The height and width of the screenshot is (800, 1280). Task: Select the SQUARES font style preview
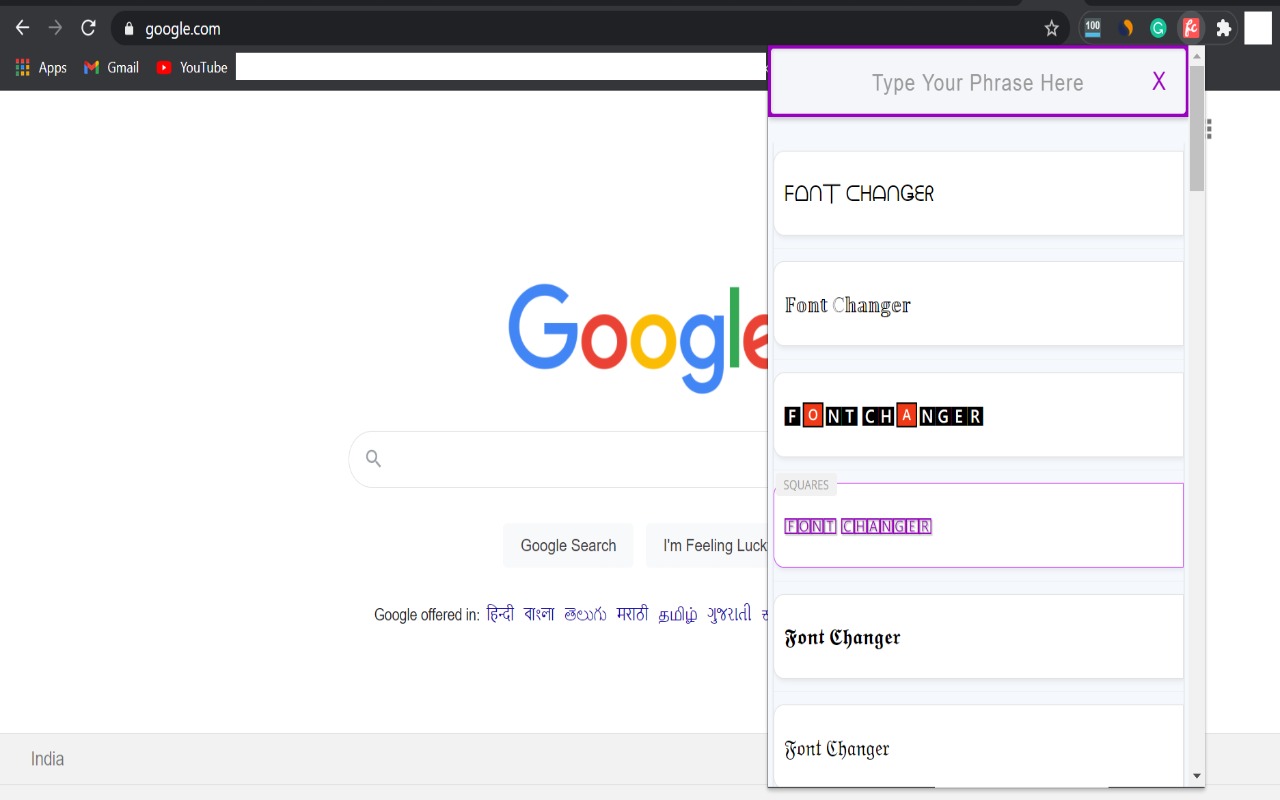978,525
